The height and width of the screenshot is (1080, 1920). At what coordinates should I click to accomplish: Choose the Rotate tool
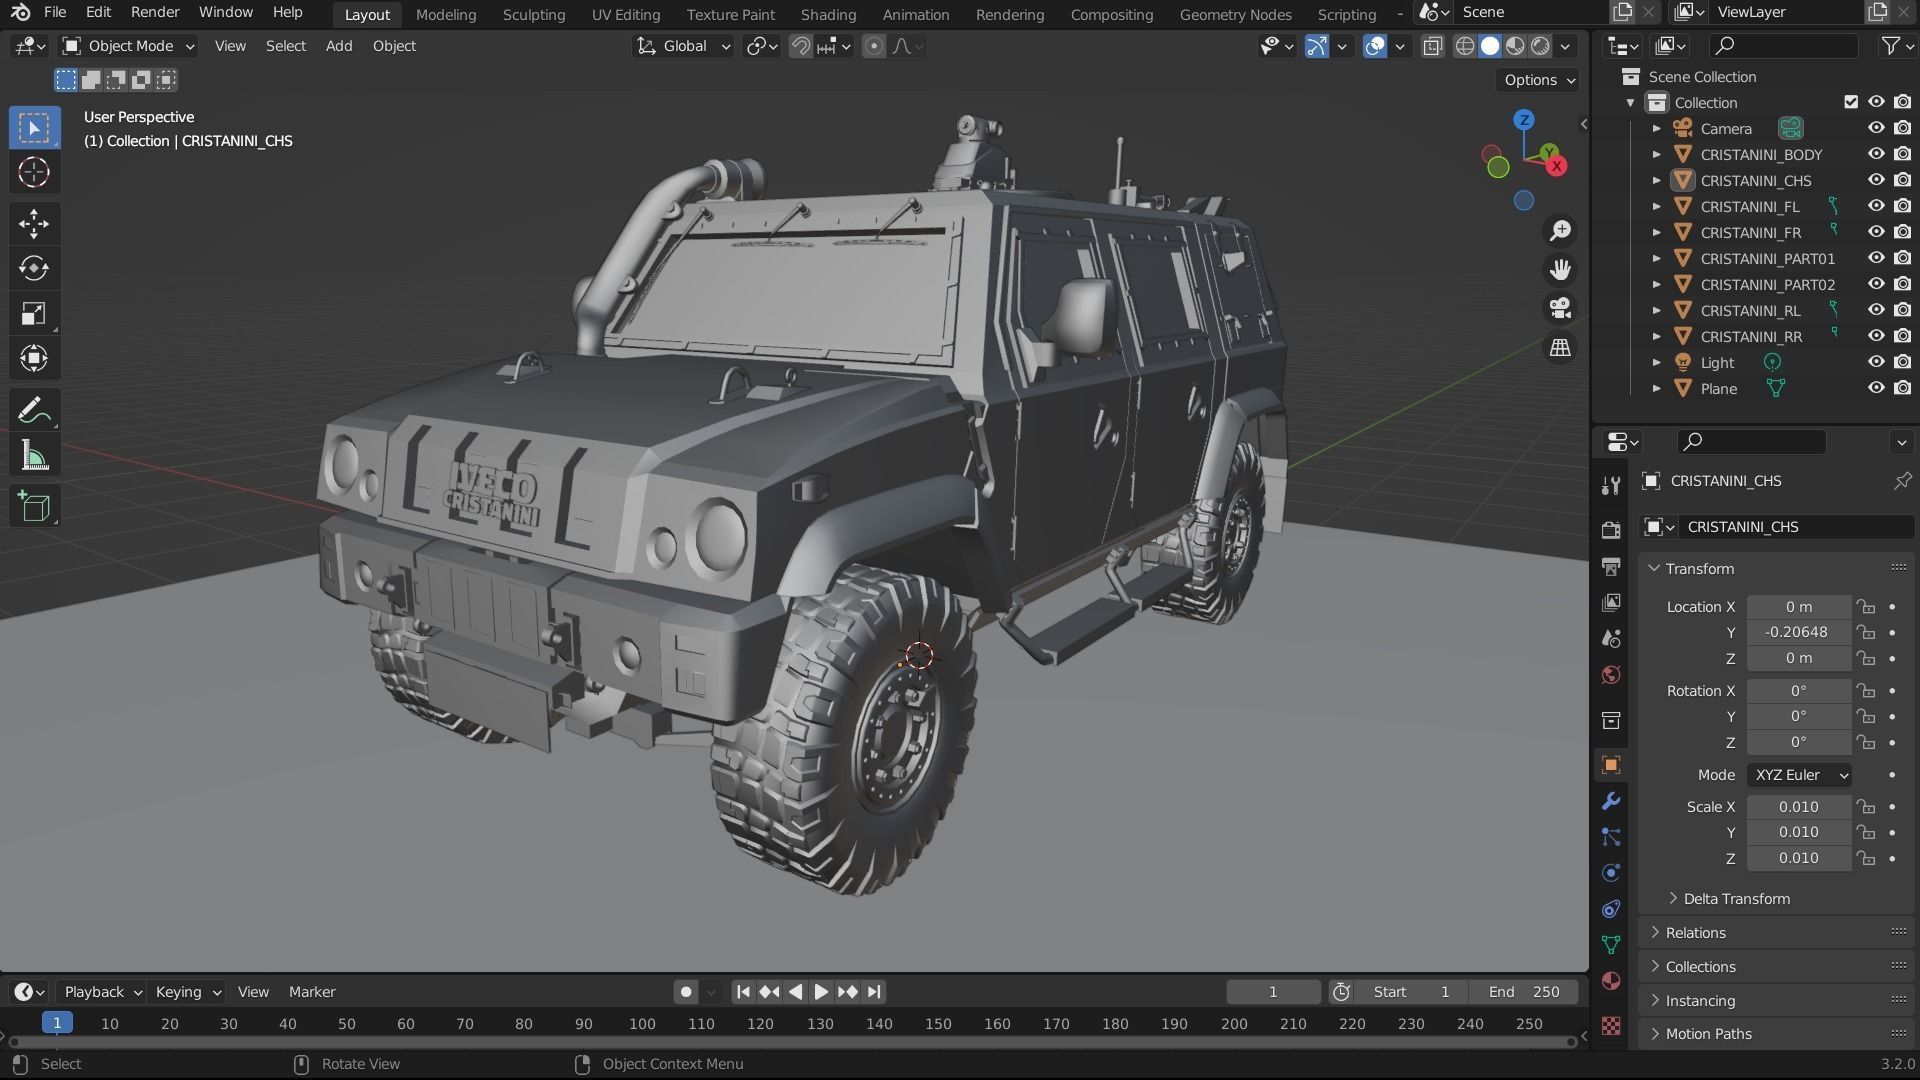34,268
